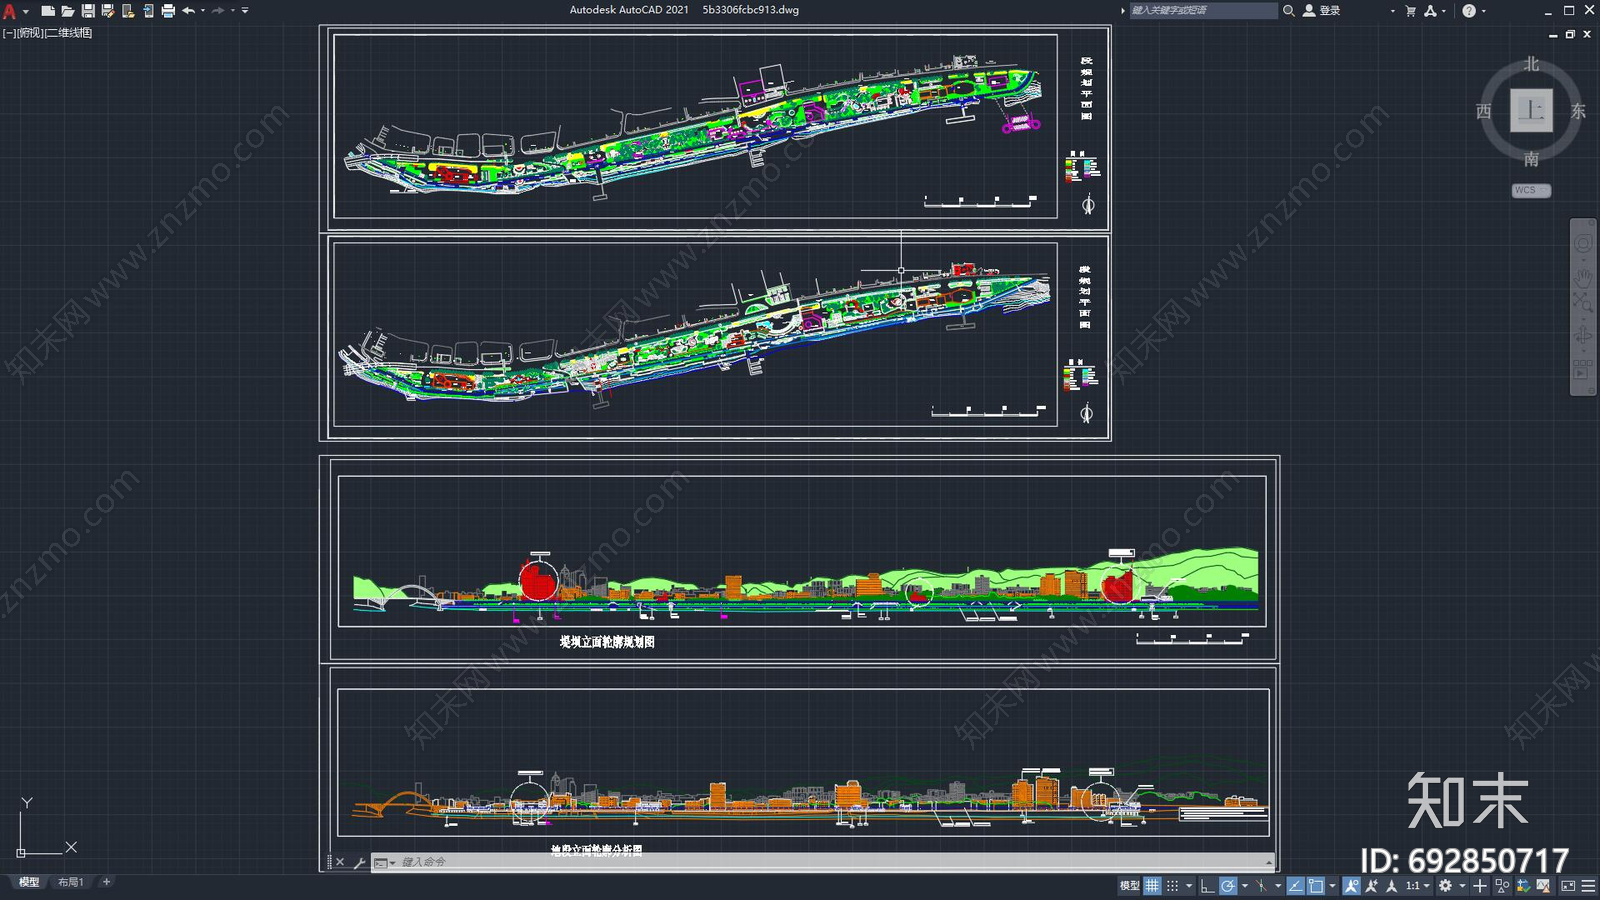Open the Help question mark icon

tap(1469, 10)
